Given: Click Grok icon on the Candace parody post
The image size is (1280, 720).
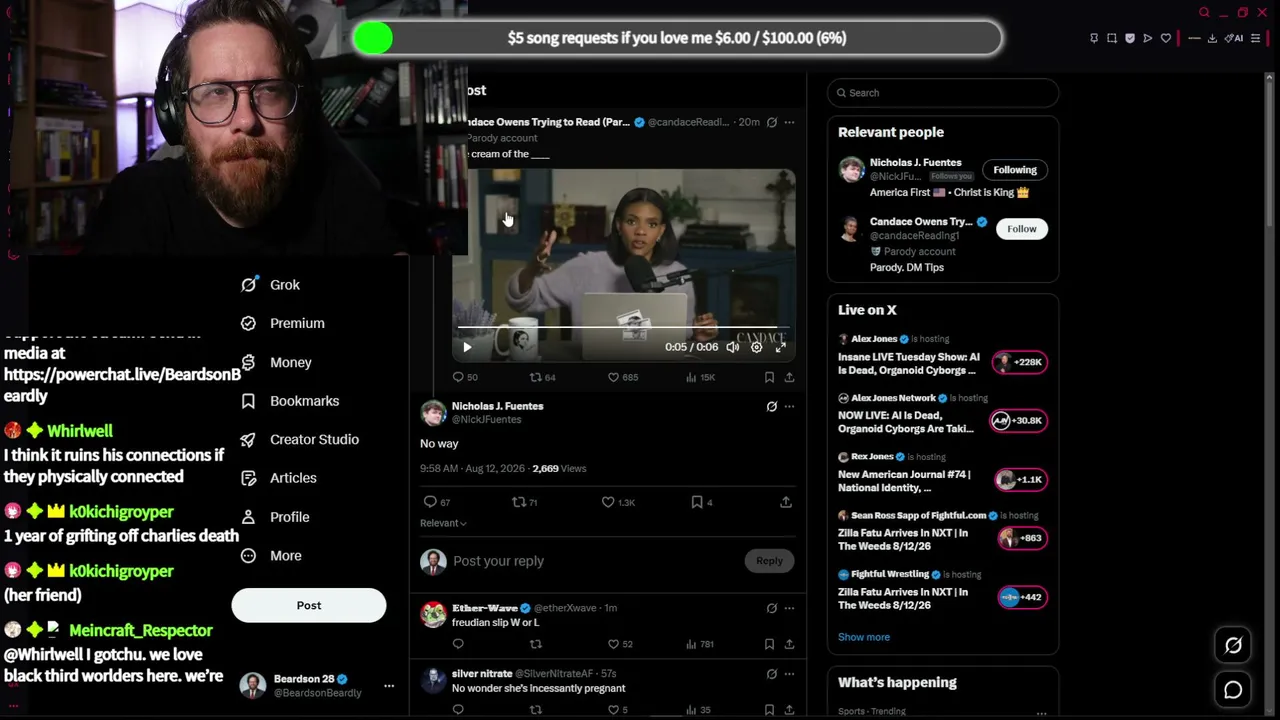Looking at the screenshot, I should [x=771, y=122].
